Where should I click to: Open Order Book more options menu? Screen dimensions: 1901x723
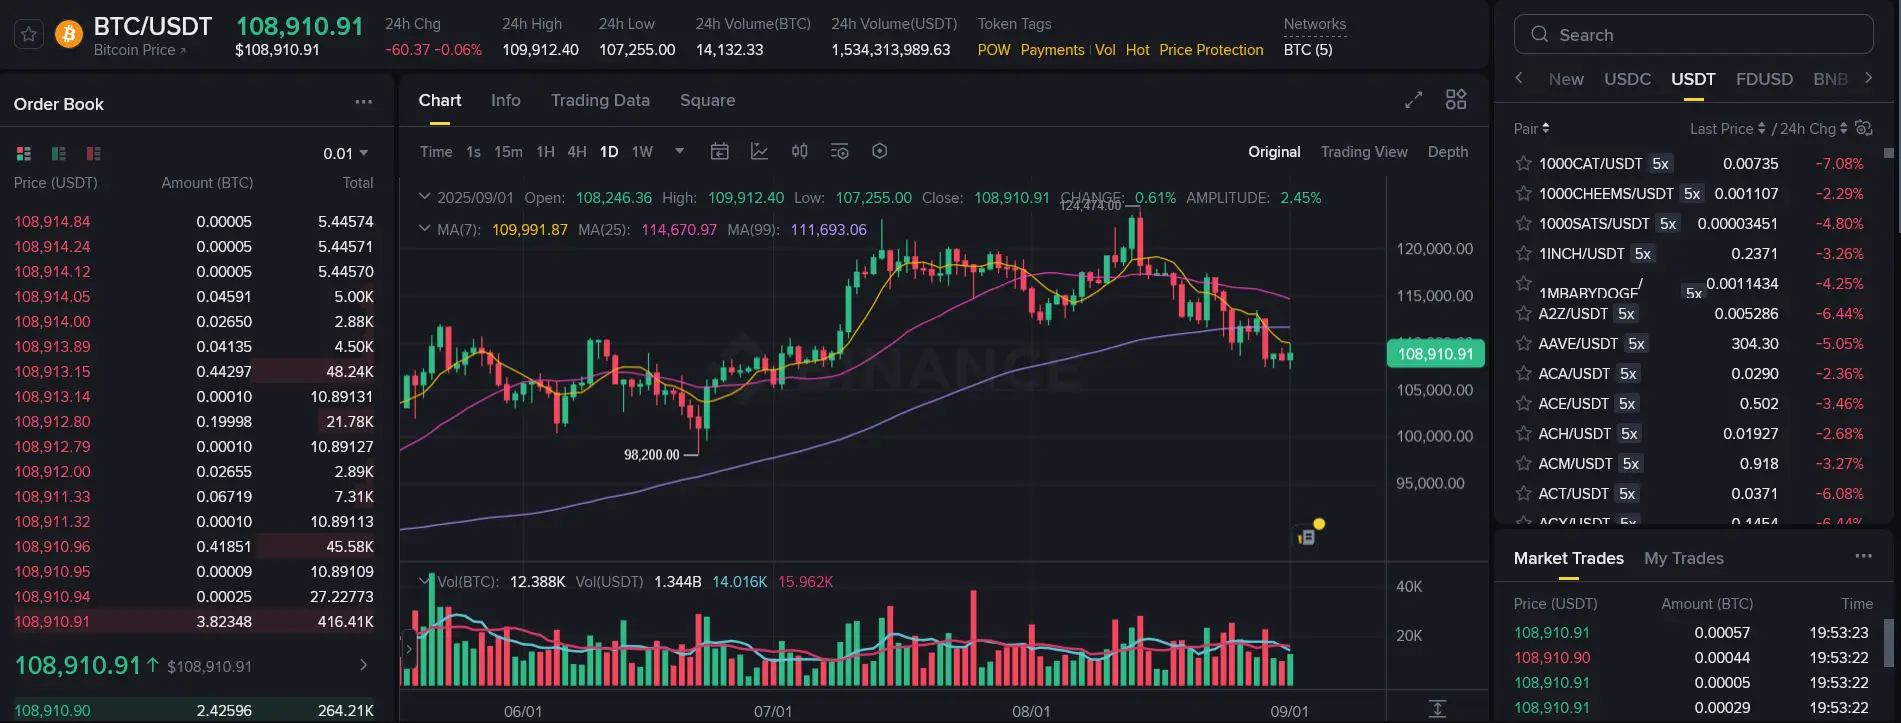click(x=363, y=102)
